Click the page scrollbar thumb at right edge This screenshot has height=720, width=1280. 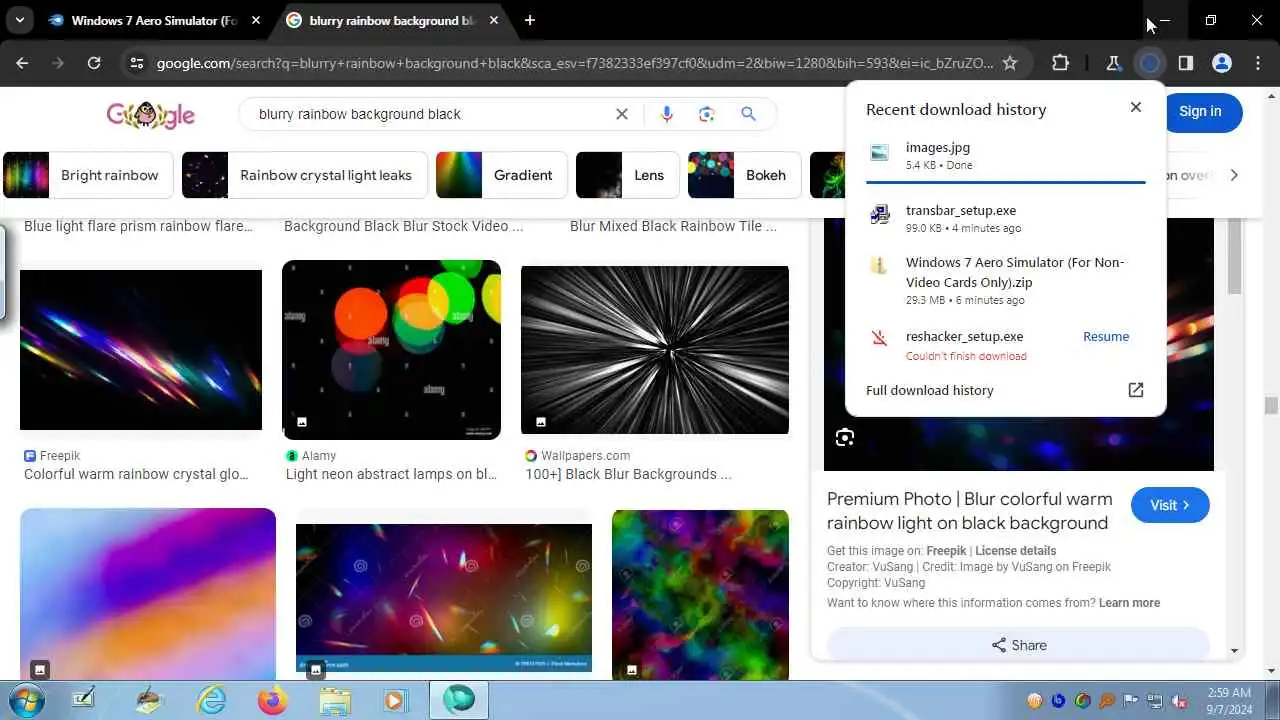[x=1271, y=405]
